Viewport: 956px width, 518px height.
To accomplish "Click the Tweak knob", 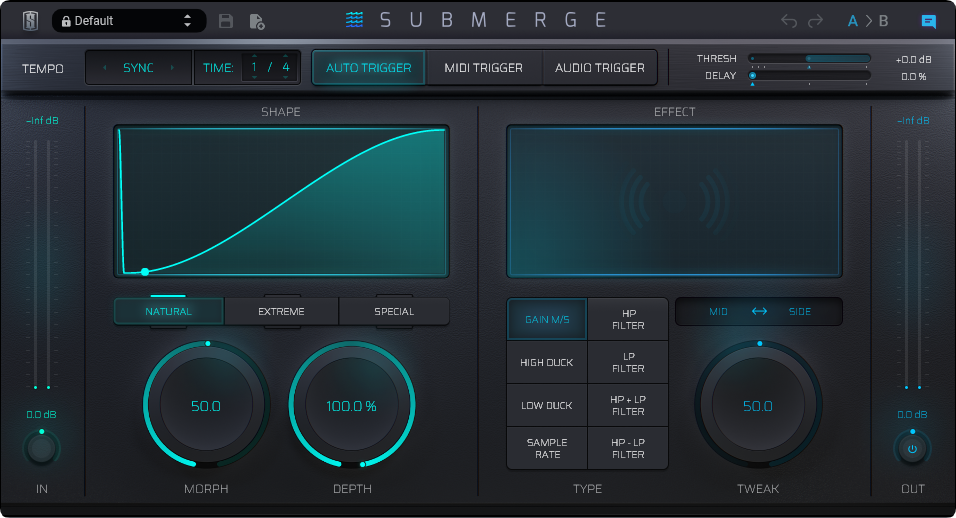I will (758, 405).
